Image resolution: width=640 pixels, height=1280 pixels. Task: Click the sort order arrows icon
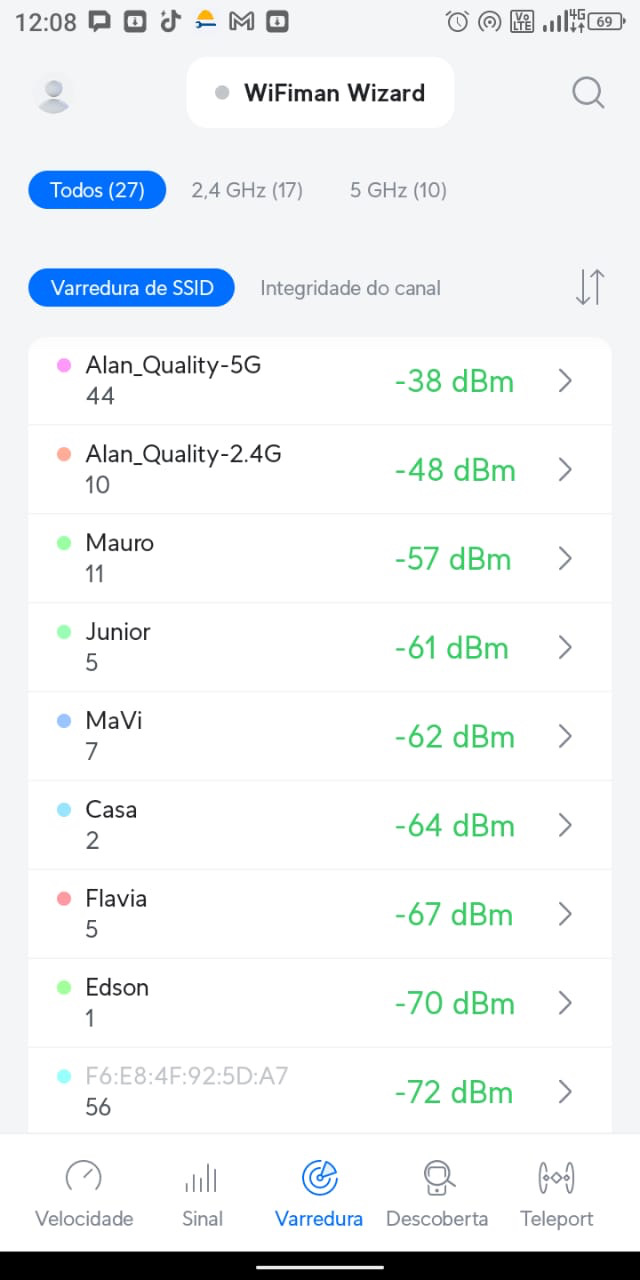(590, 287)
